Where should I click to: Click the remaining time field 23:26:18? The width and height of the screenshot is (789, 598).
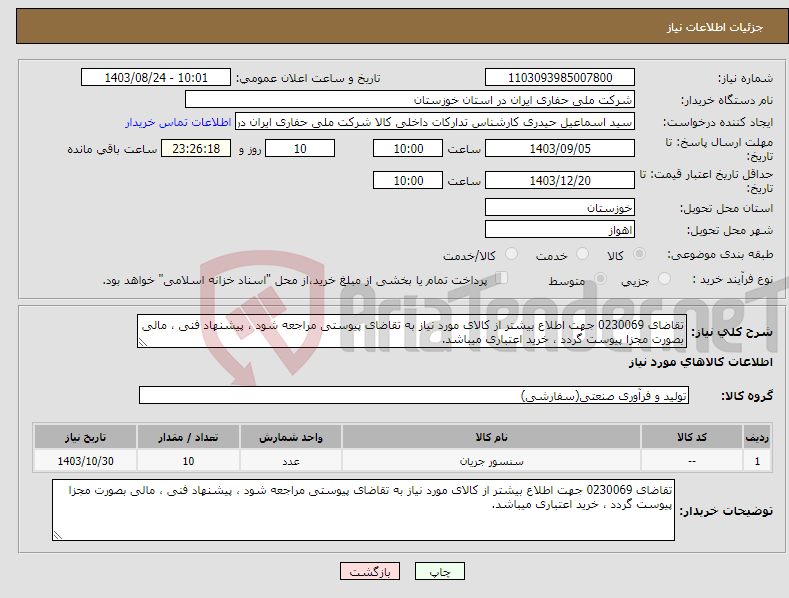[x=196, y=148]
